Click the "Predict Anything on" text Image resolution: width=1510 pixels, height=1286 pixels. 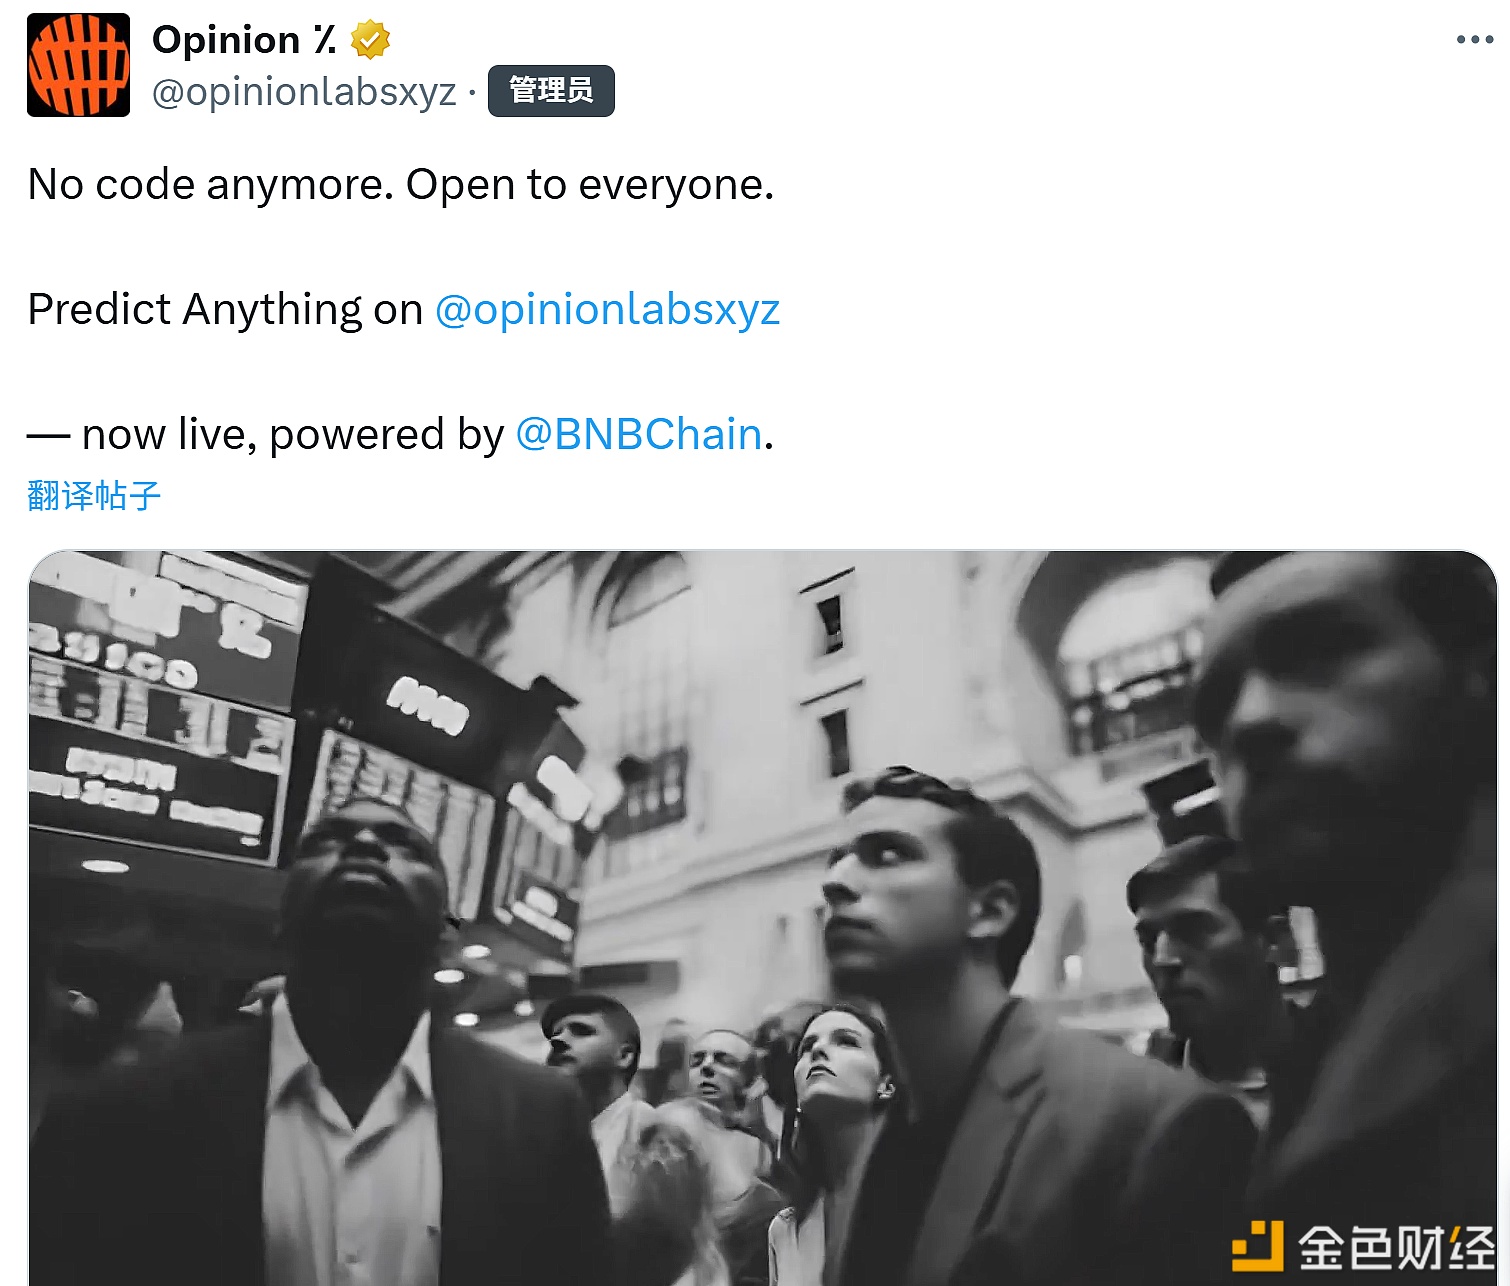(x=225, y=309)
